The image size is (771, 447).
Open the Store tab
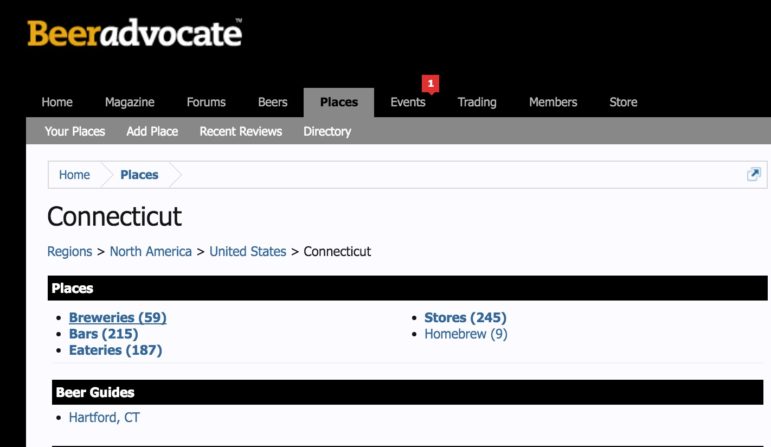pos(623,102)
